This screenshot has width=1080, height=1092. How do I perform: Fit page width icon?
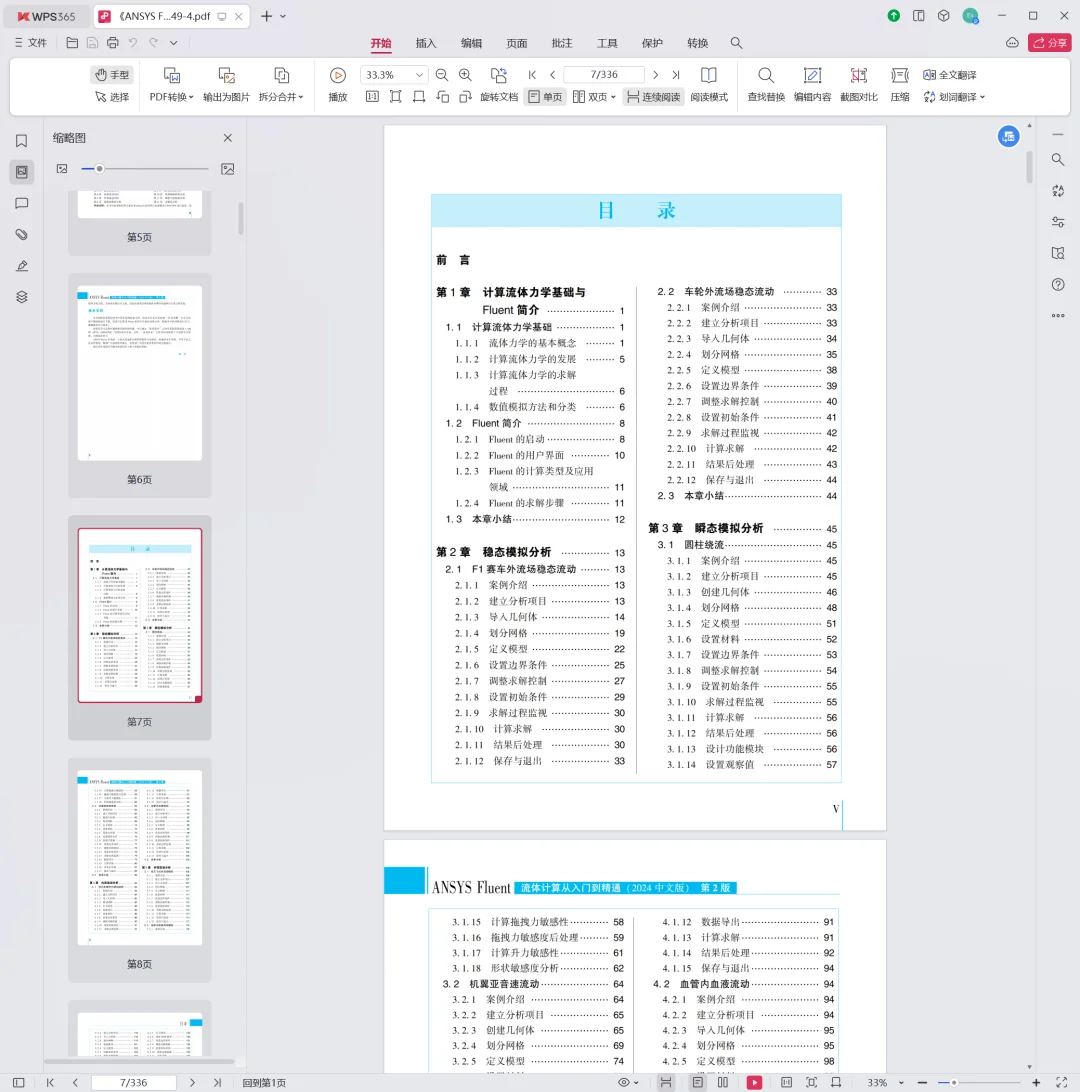[x=418, y=97]
